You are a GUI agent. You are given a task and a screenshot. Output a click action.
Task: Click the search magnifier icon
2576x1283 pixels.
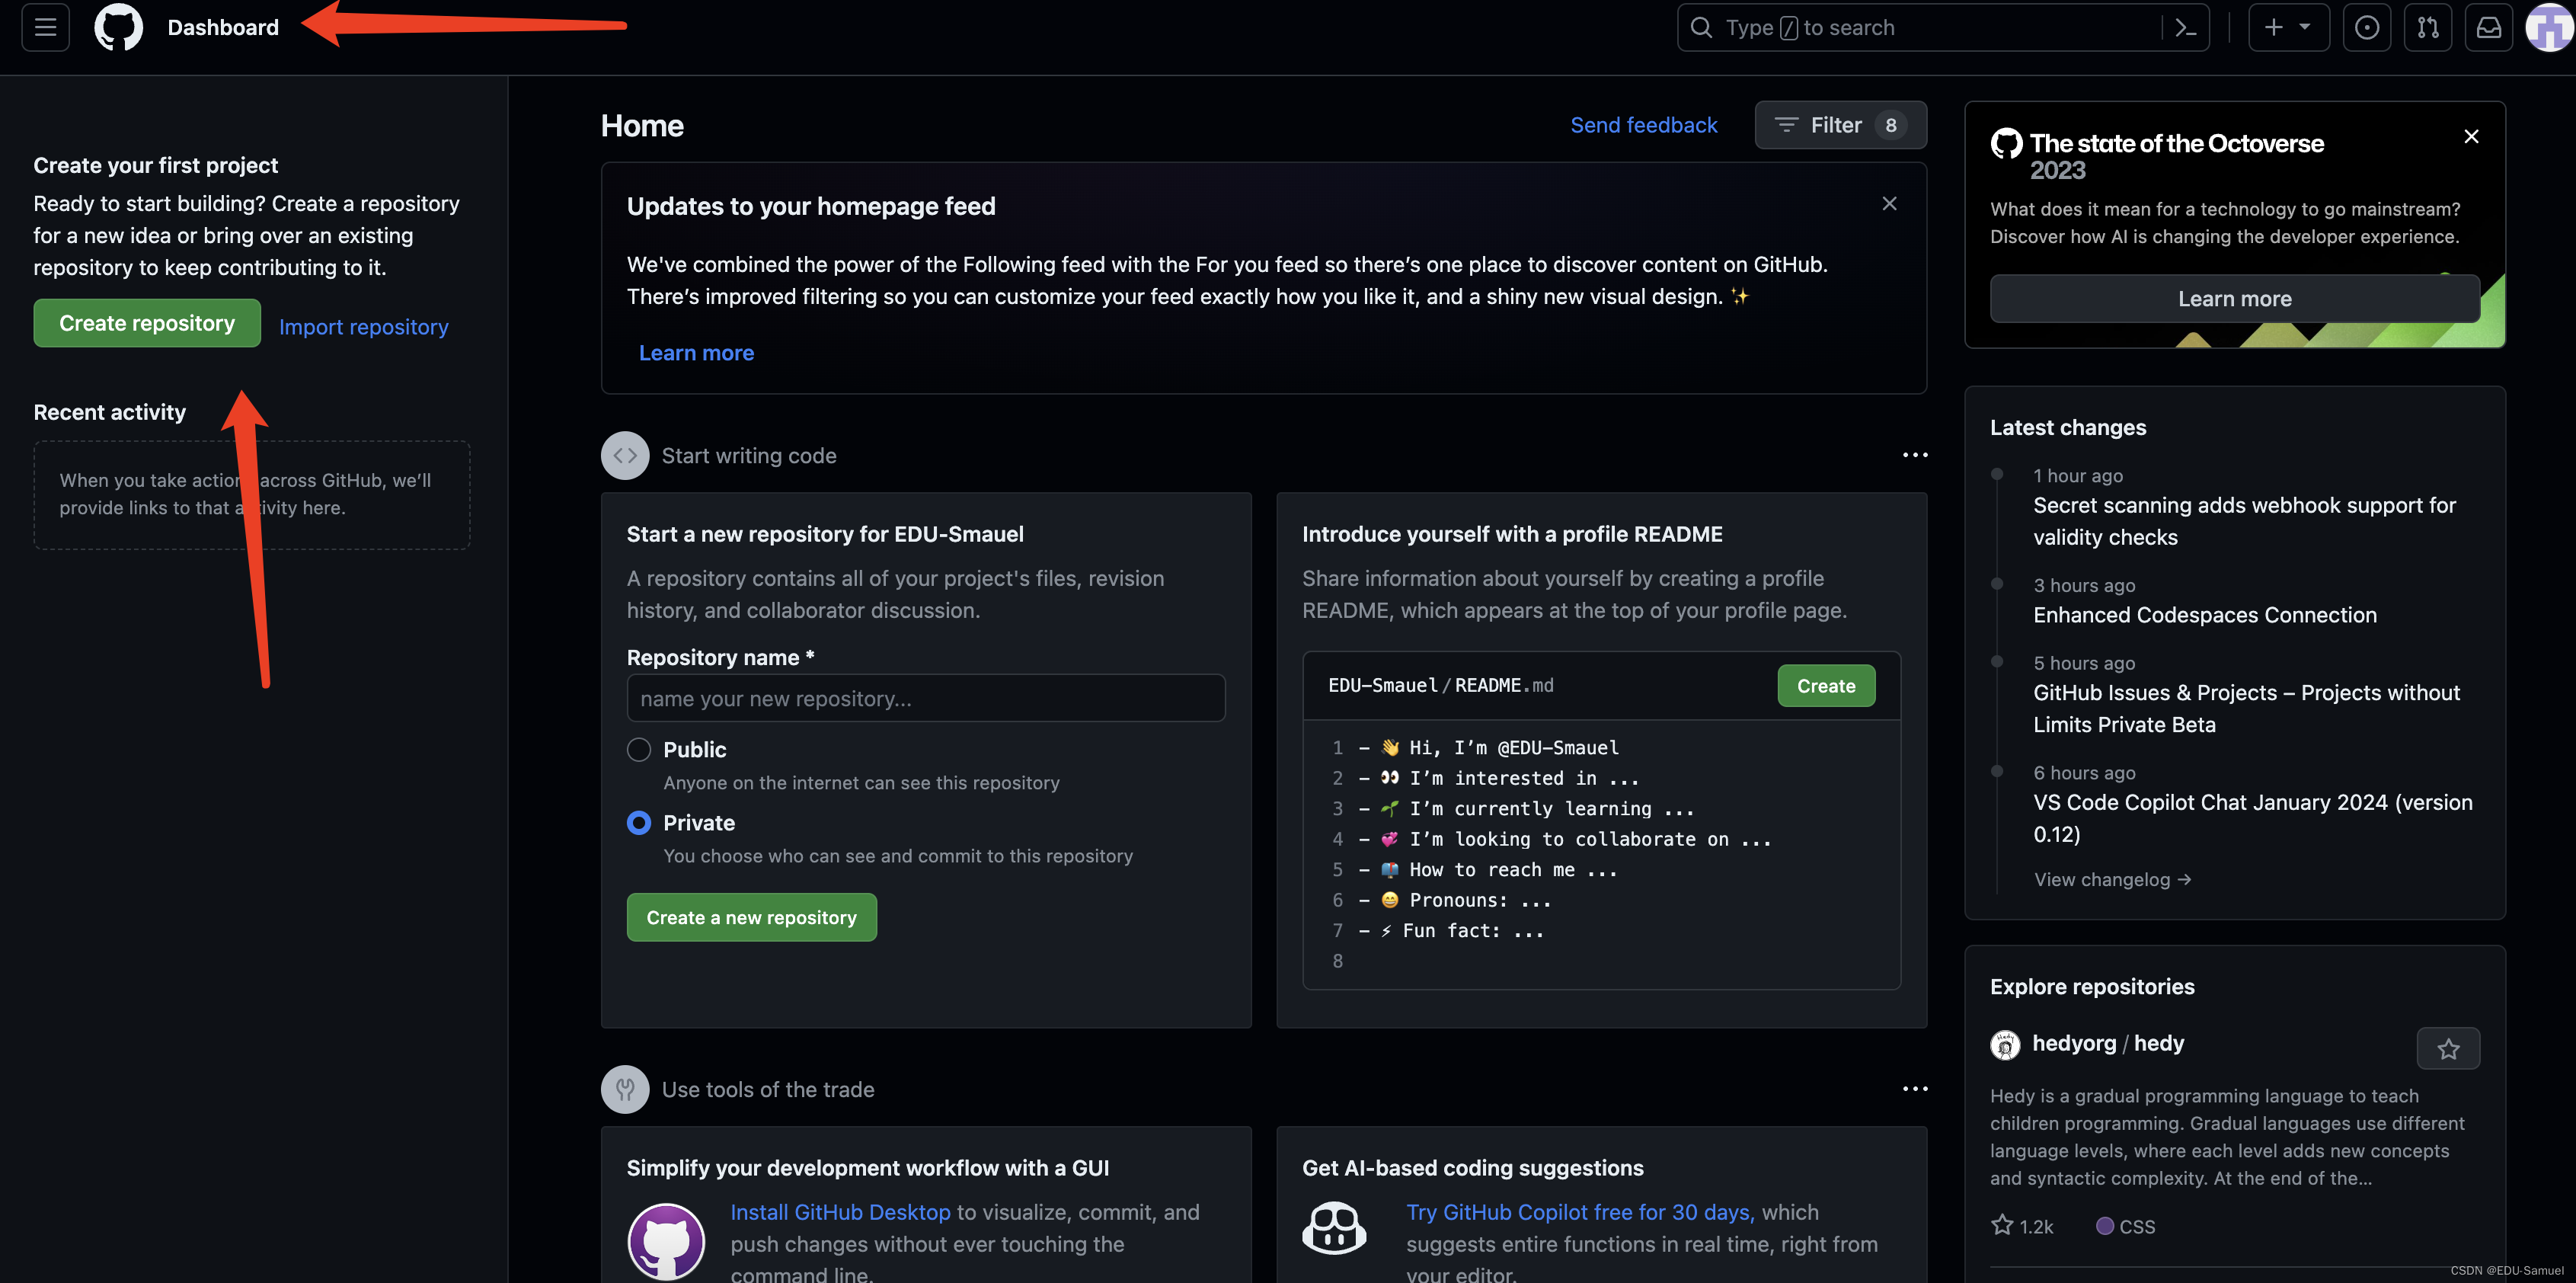[1701, 28]
